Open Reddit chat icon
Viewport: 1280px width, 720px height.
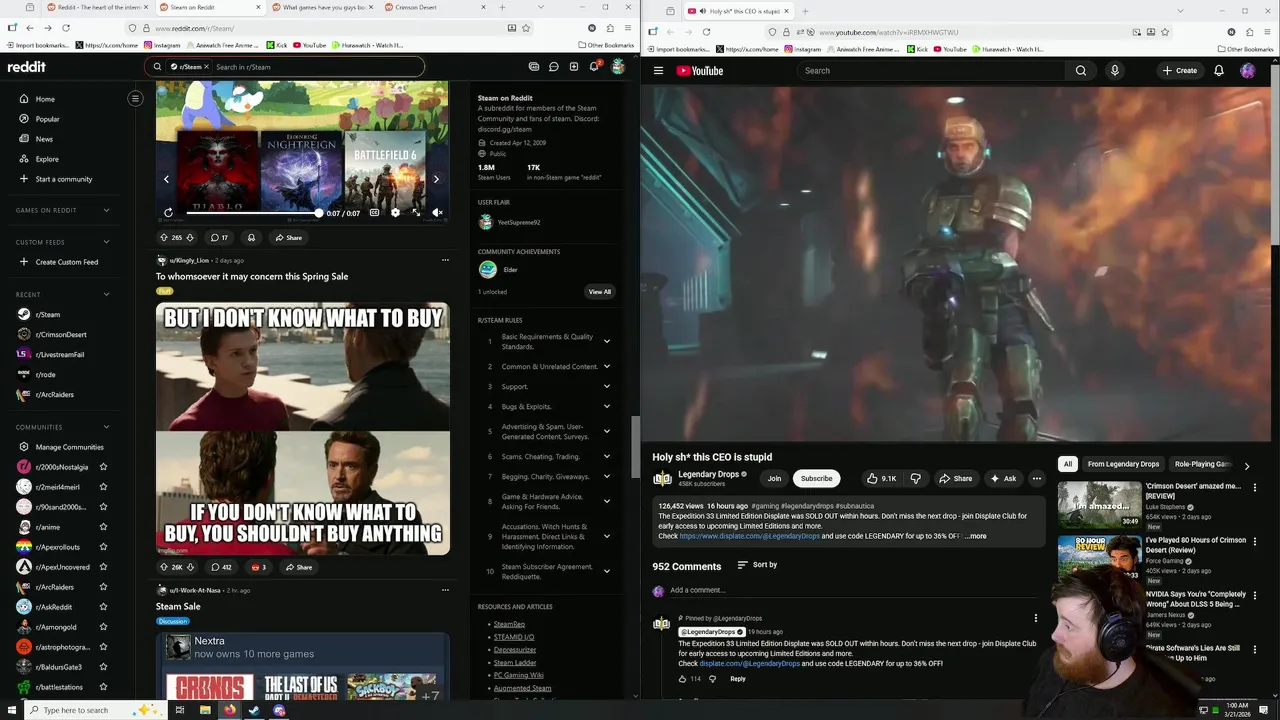click(553, 67)
